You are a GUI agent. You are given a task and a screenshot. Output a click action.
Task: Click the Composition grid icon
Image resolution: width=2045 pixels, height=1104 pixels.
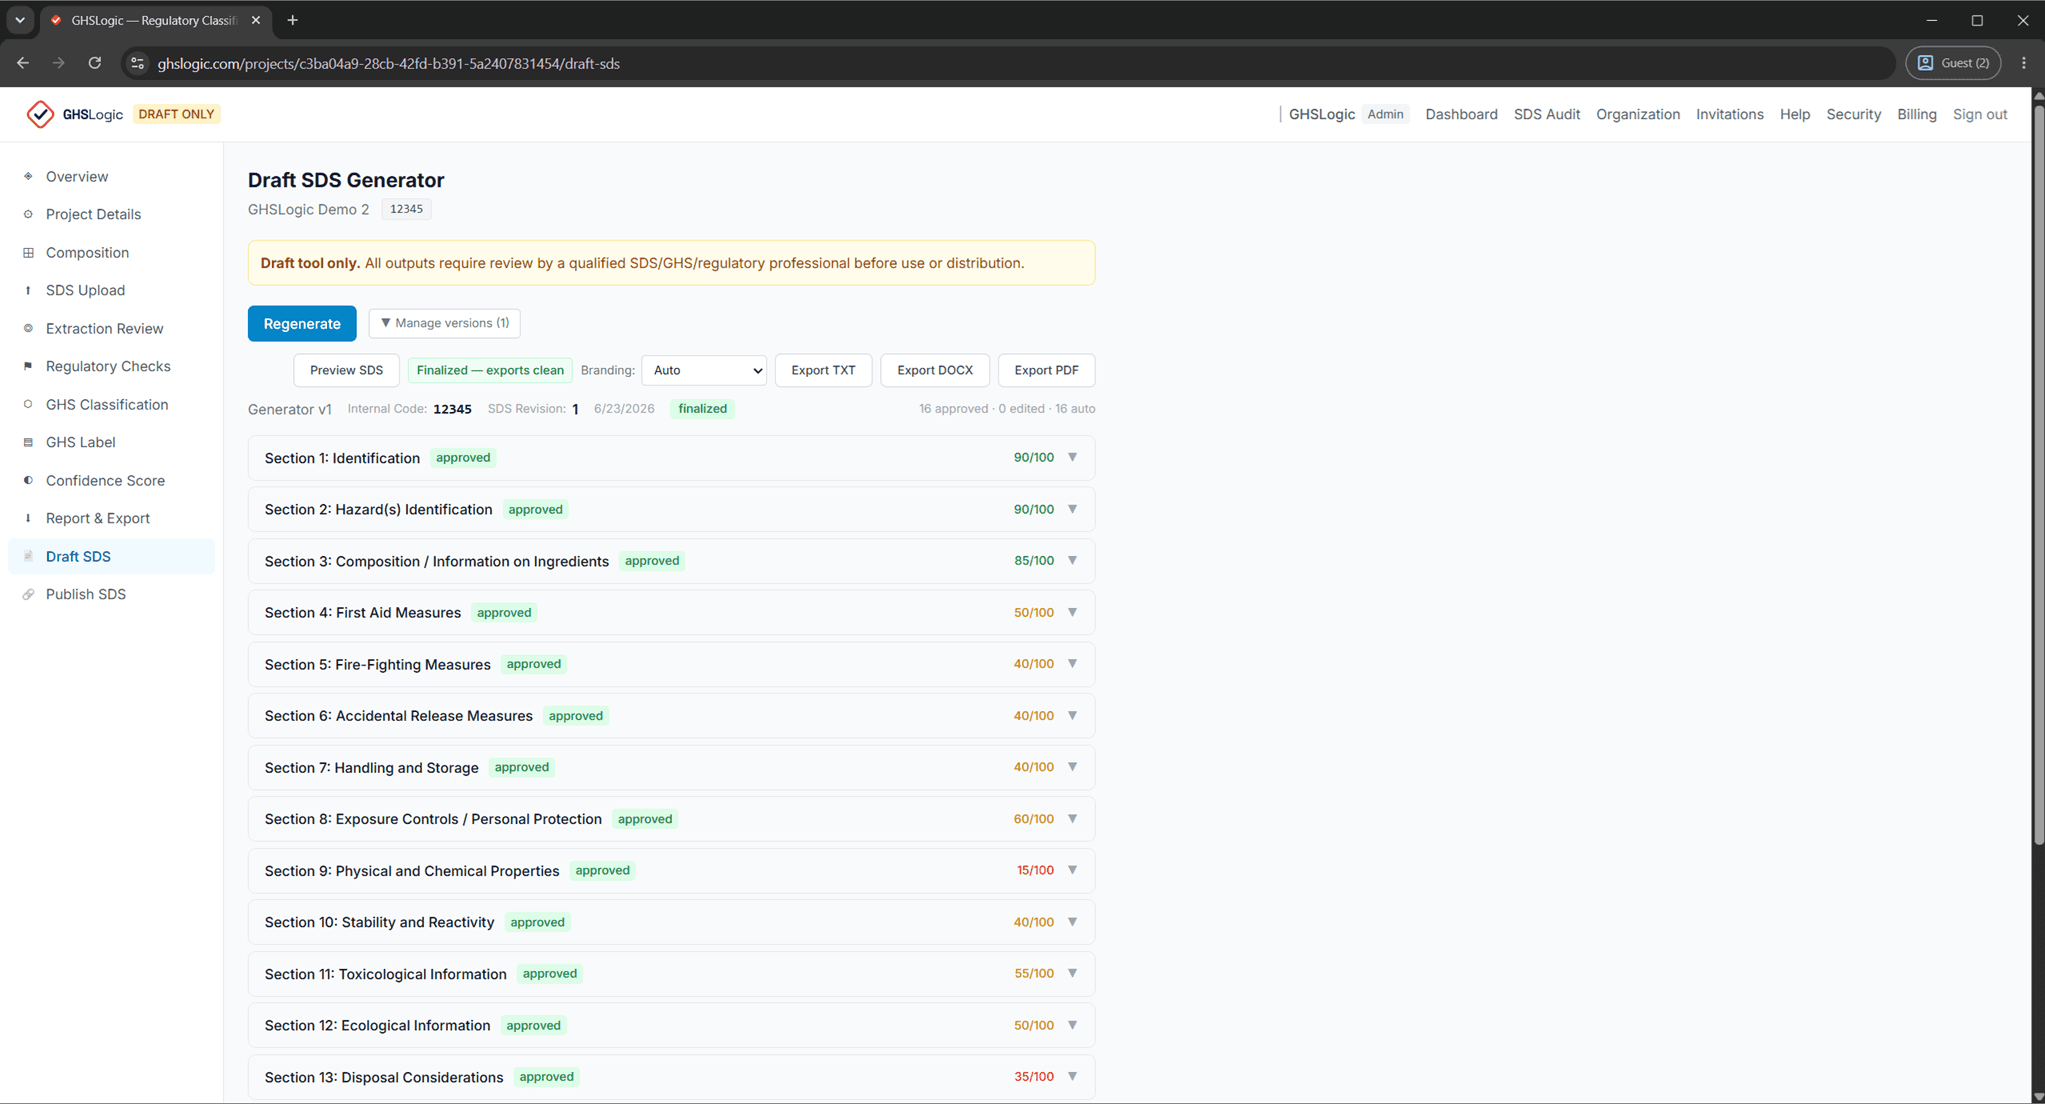point(28,252)
